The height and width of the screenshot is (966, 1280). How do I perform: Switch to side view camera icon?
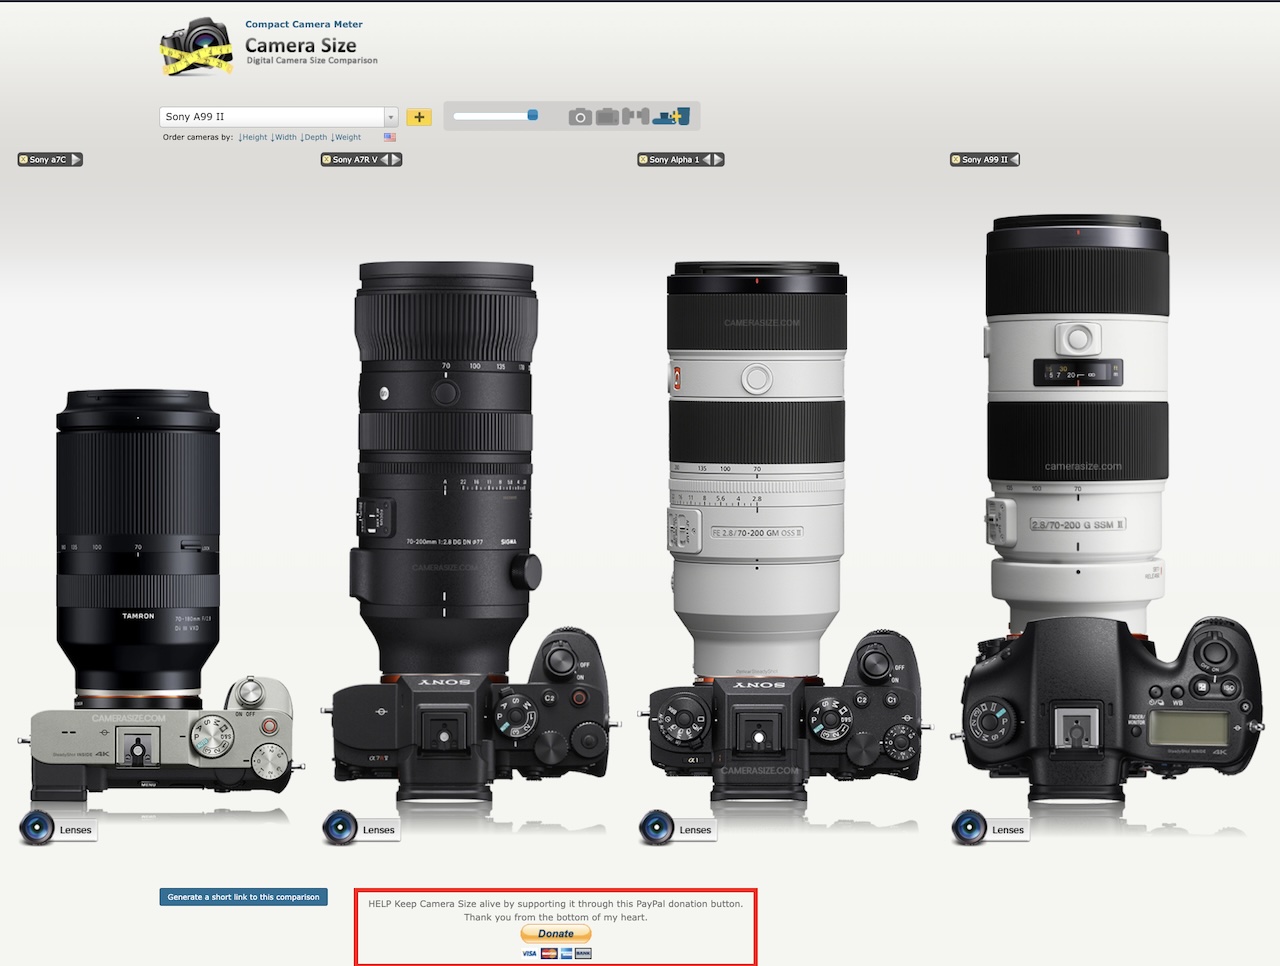coord(635,116)
